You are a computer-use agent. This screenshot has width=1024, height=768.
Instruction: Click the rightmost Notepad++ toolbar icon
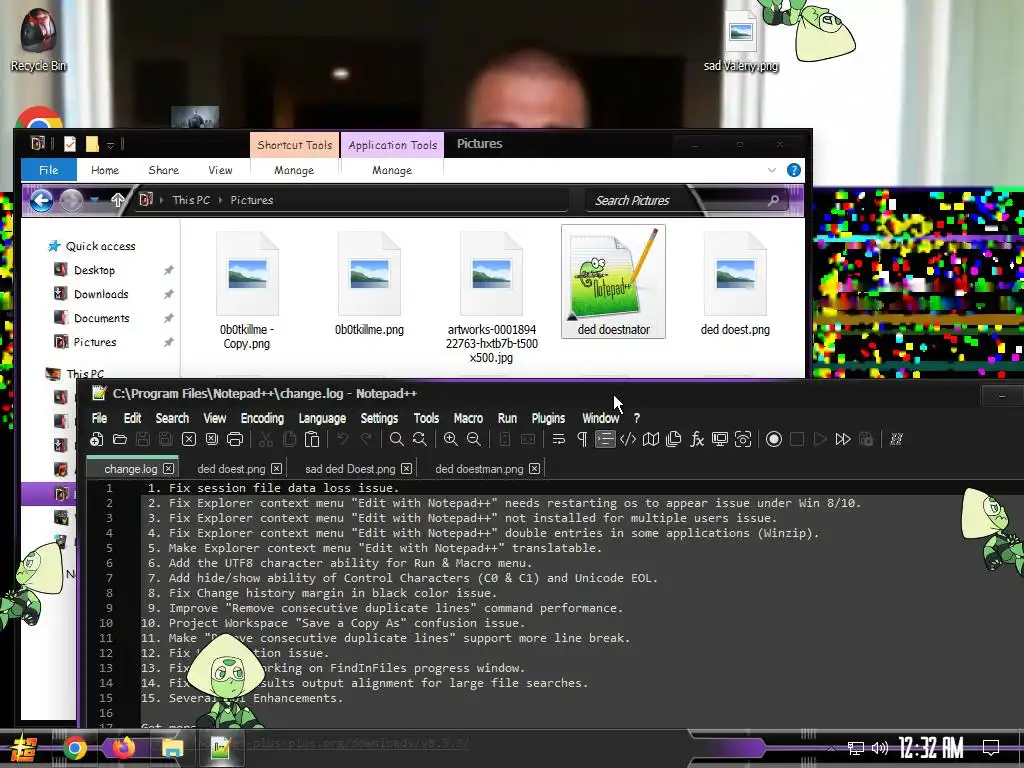(x=896, y=440)
